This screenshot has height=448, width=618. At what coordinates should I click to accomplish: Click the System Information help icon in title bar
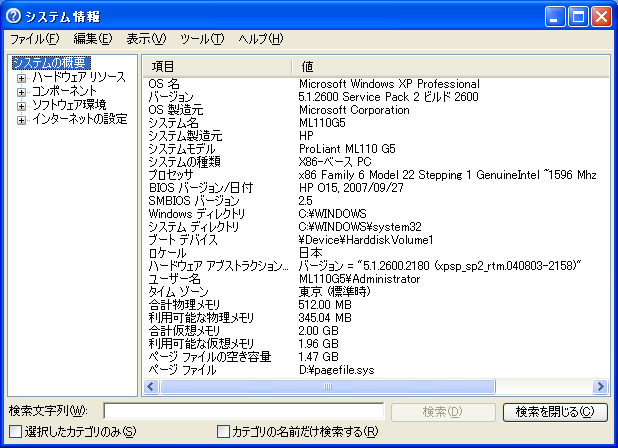[14, 16]
